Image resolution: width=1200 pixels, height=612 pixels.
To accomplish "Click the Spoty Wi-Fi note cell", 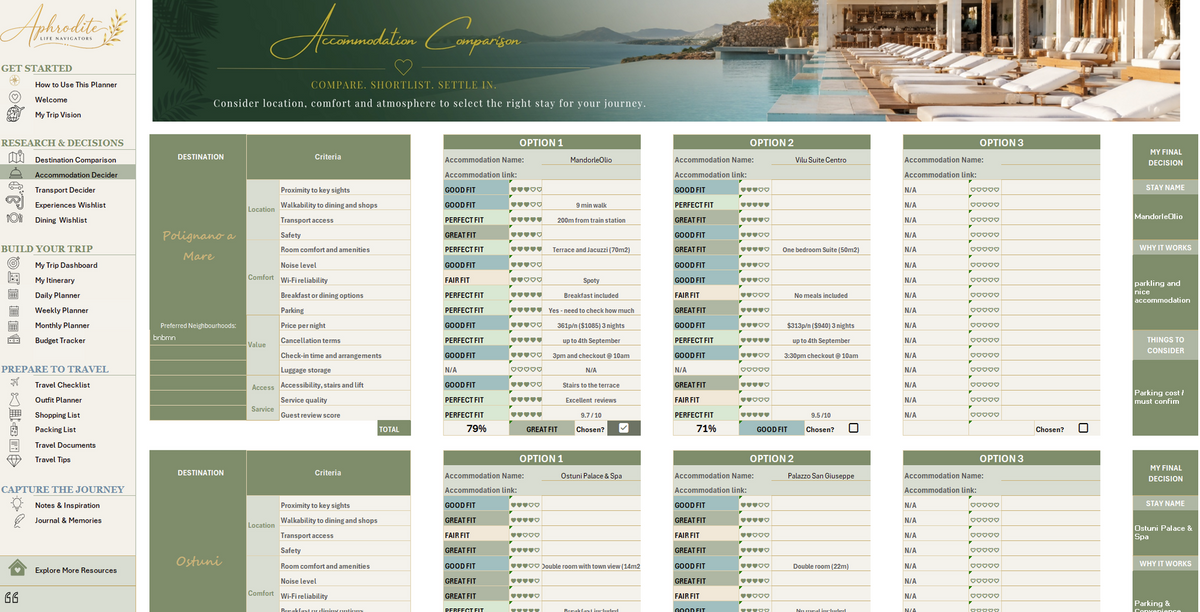I will 591,280.
